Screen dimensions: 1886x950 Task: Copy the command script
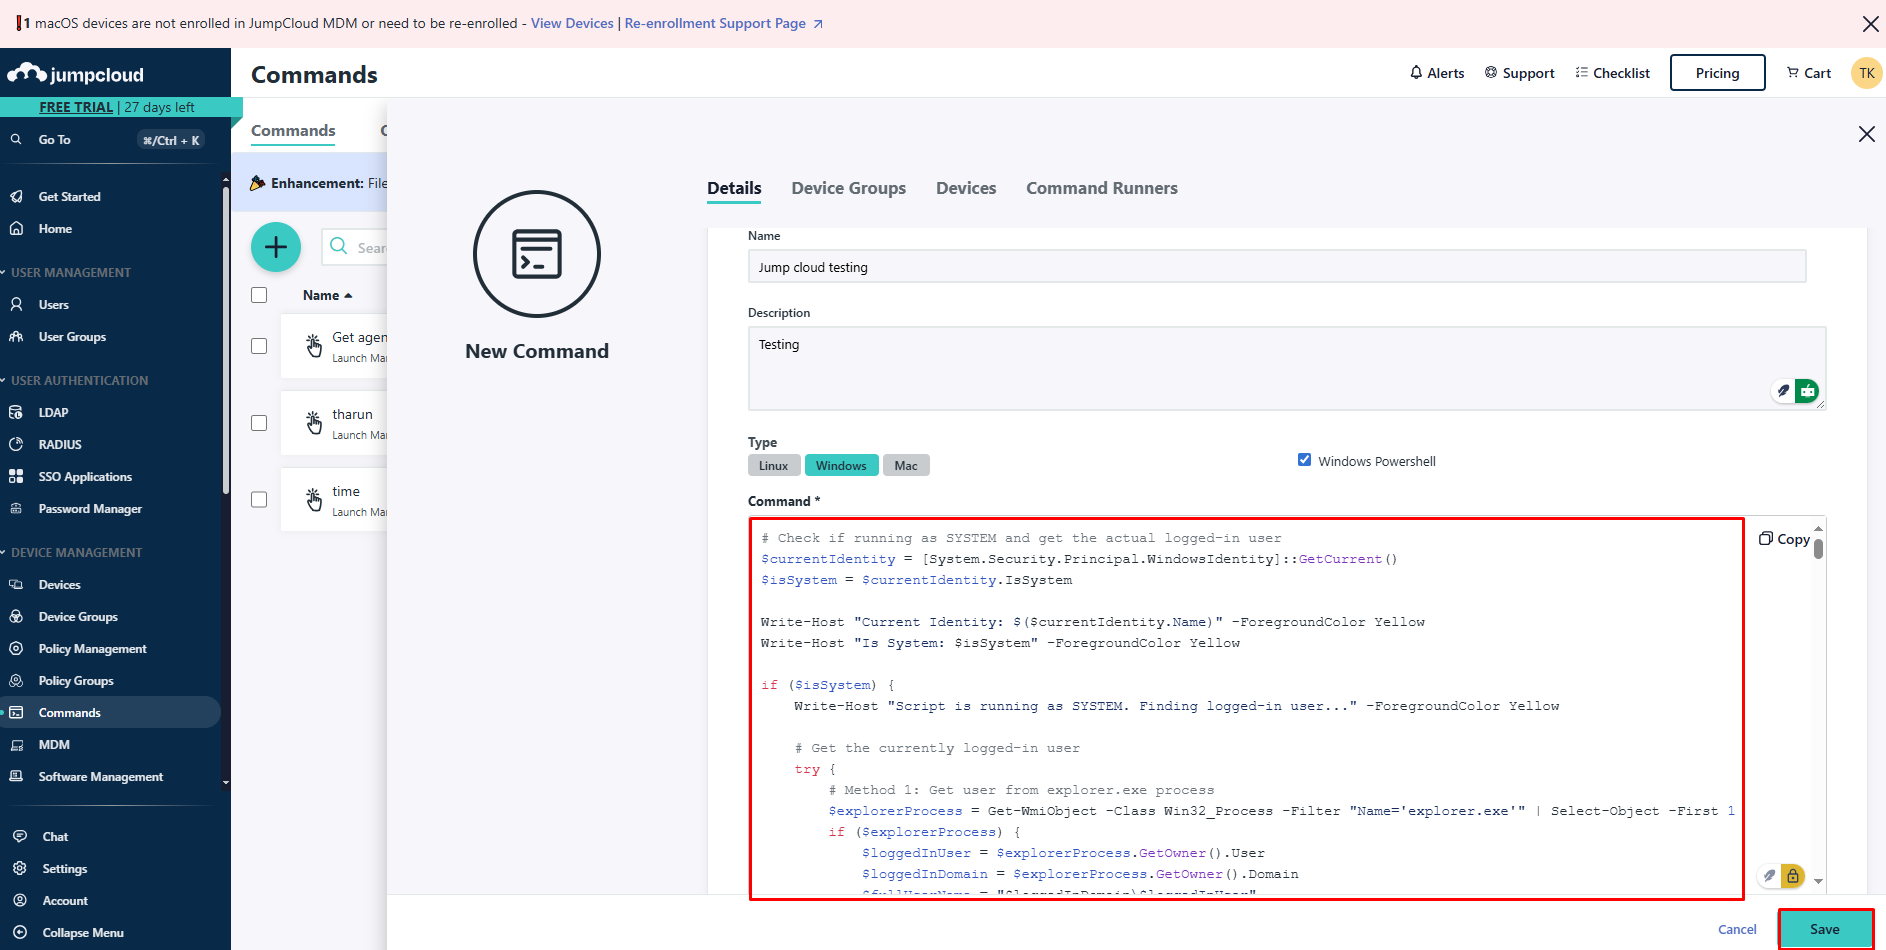(1784, 539)
